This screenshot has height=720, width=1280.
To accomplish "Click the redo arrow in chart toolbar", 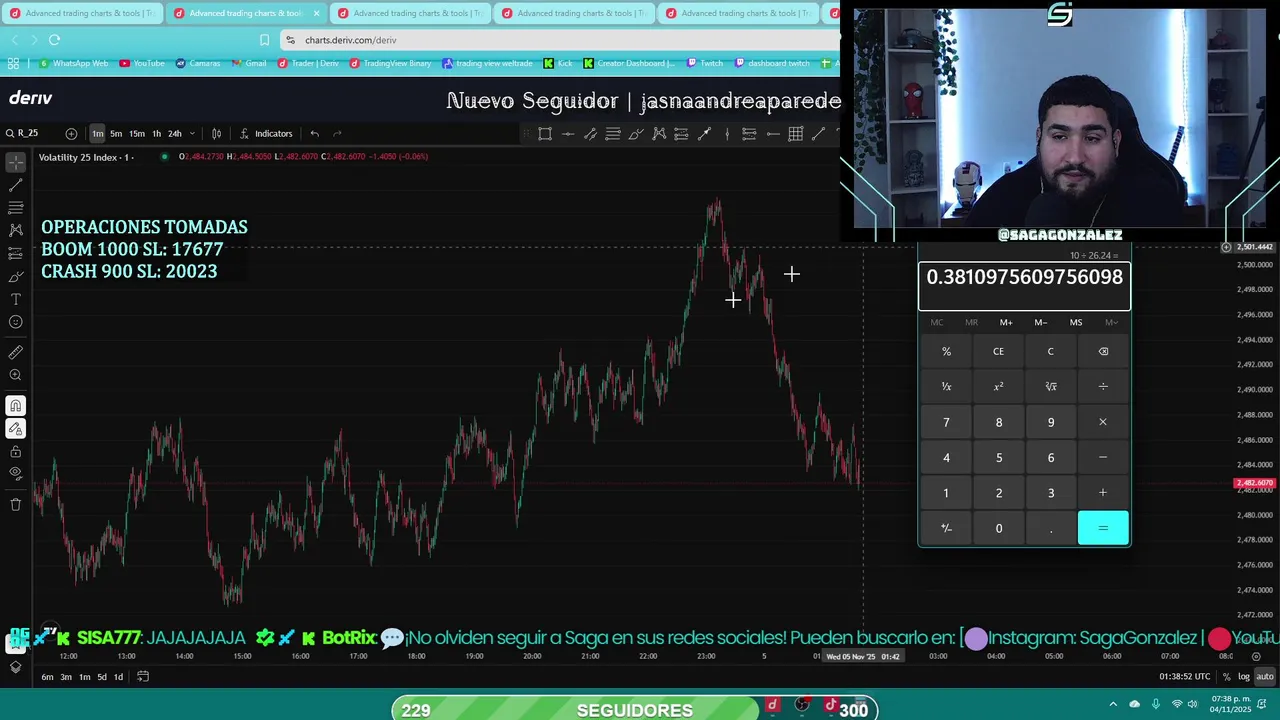I will pos(337,133).
